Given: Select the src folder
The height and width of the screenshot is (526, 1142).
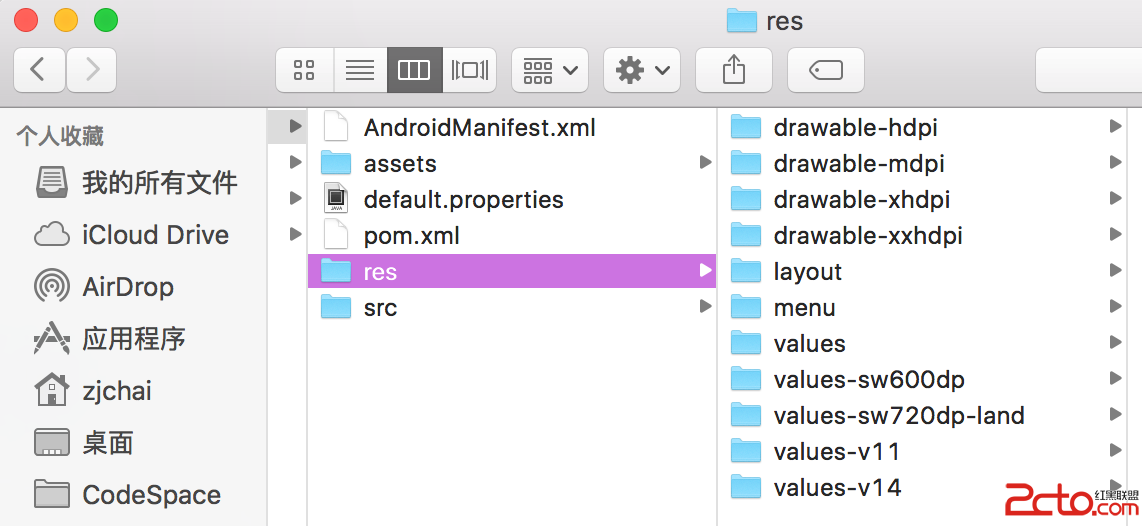Looking at the screenshot, I should coord(380,307).
